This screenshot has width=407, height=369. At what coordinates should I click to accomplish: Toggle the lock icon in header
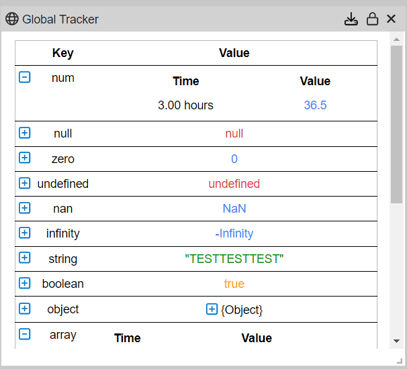coord(372,19)
